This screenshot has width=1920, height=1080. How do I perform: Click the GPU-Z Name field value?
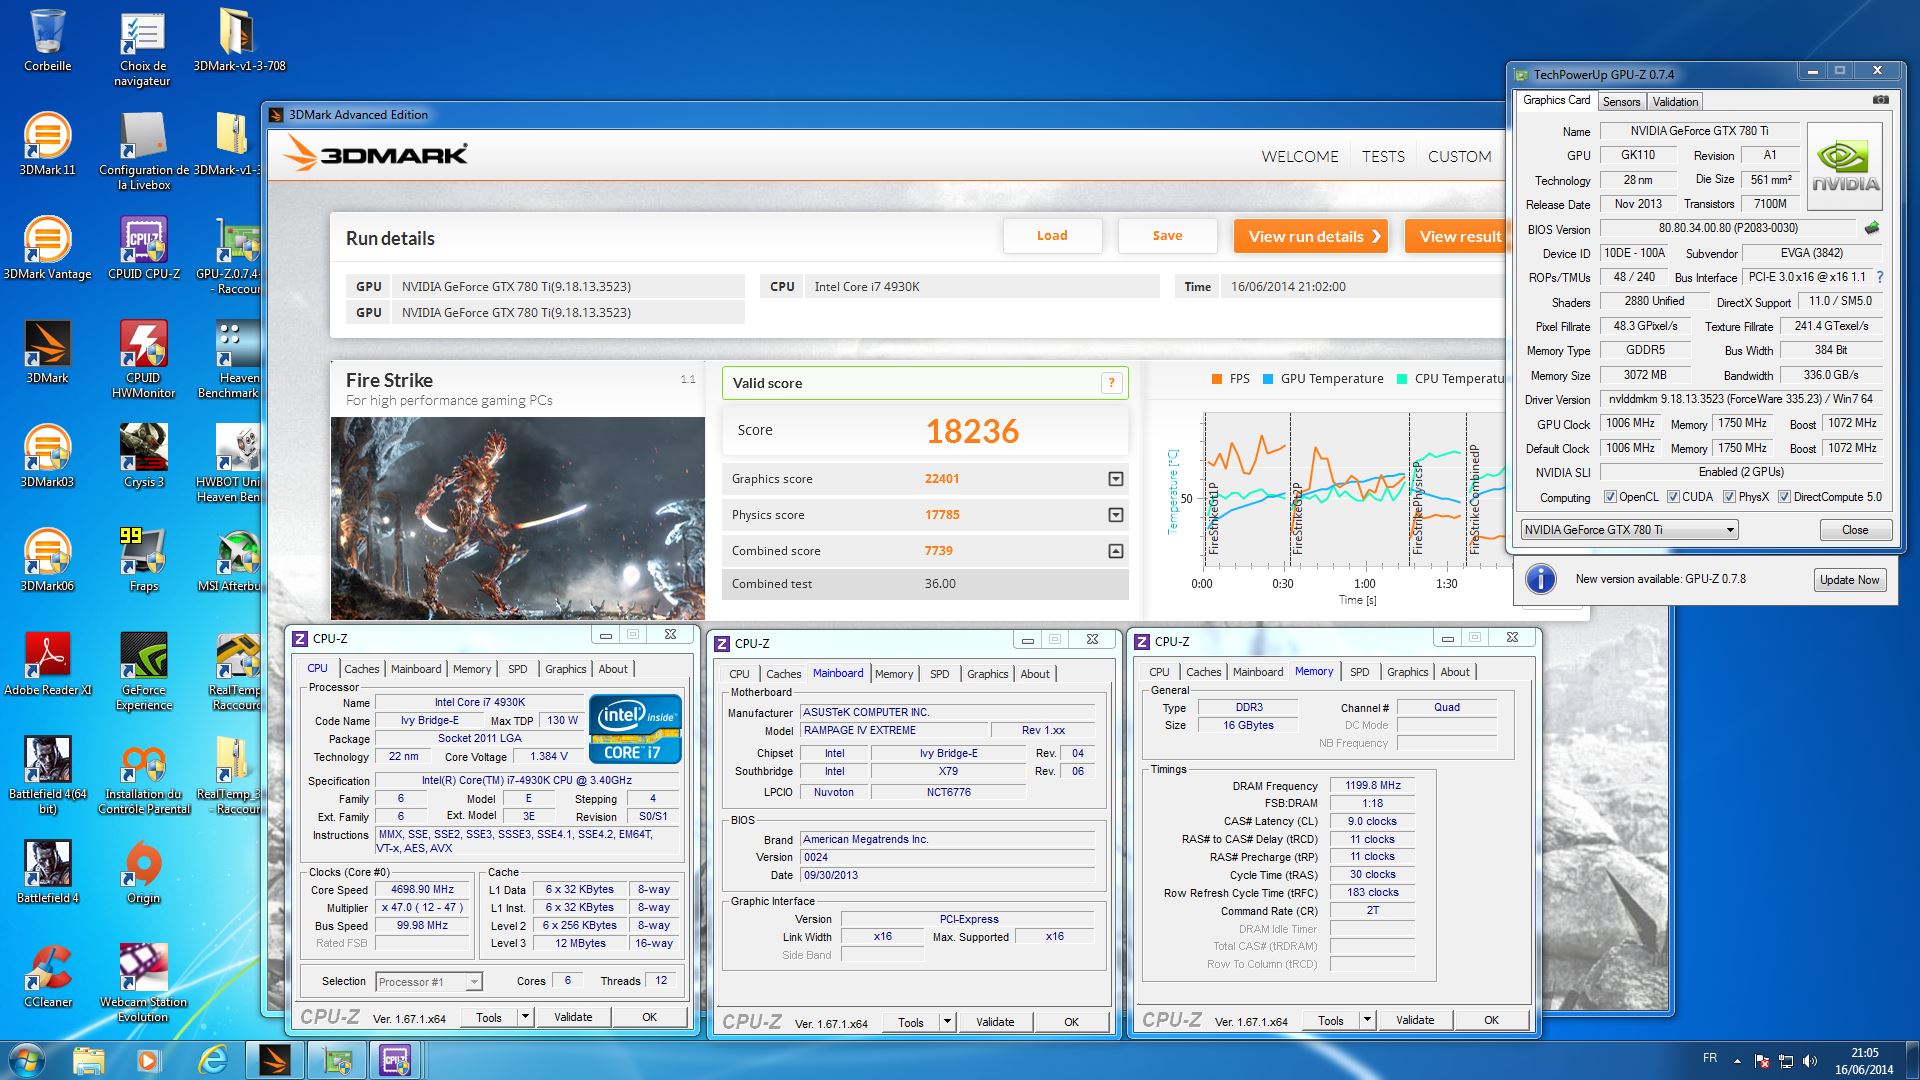tap(1699, 131)
